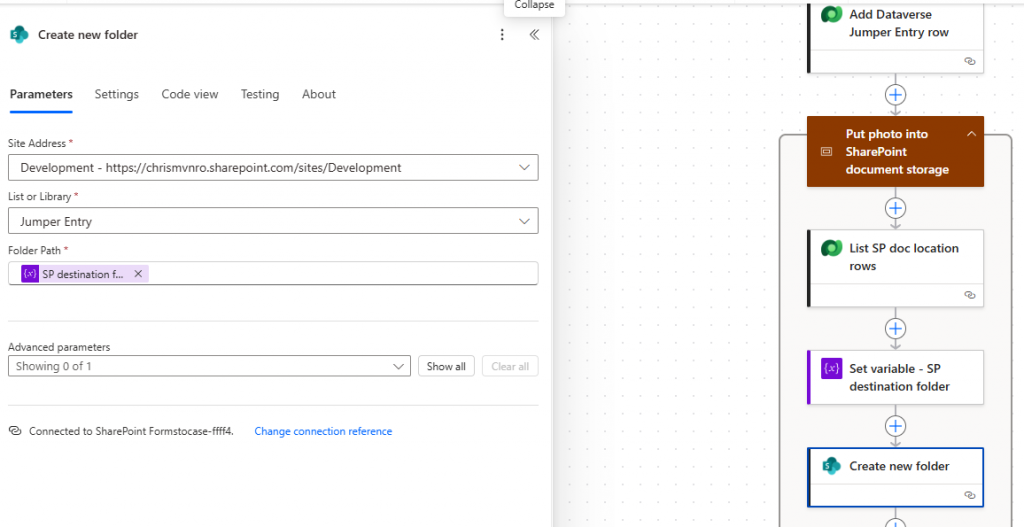Open the Site Address dropdown
The image size is (1024, 527).
[525, 168]
